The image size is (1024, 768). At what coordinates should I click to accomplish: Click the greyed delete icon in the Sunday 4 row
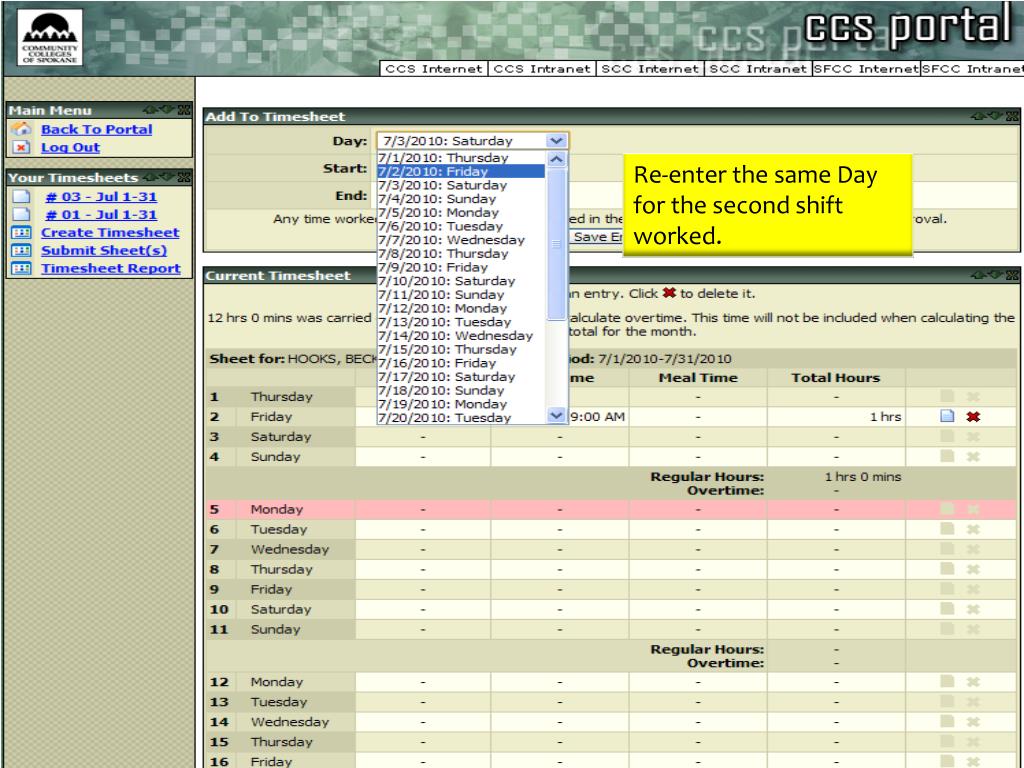click(973, 456)
